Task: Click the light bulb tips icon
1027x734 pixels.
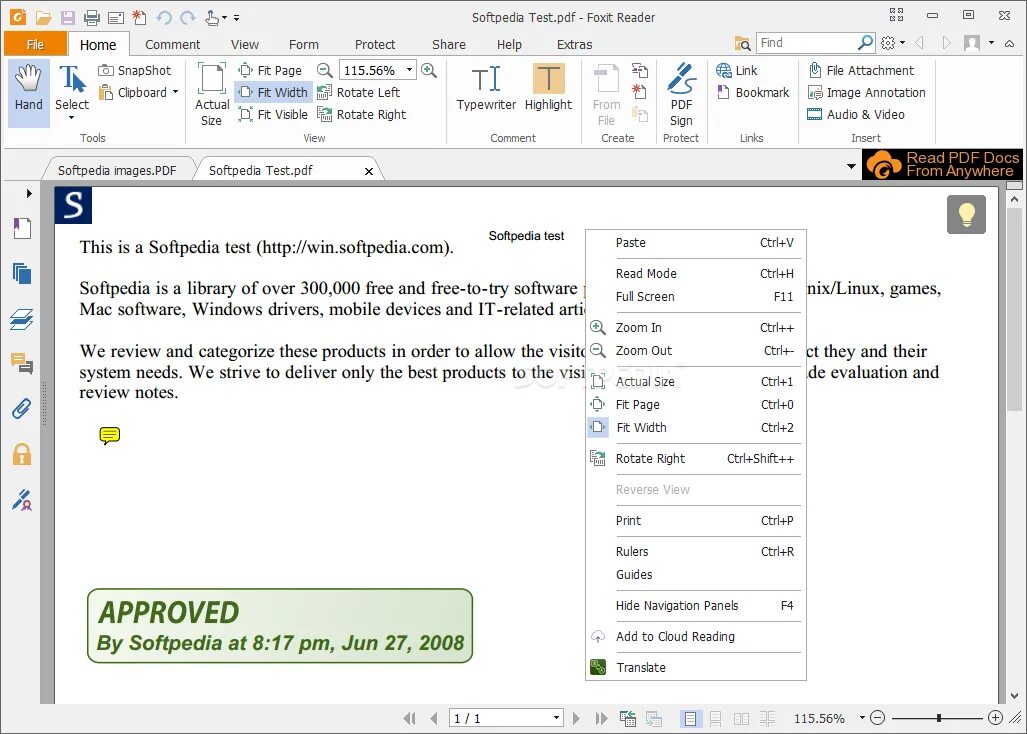Action: (x=966, y=214)
